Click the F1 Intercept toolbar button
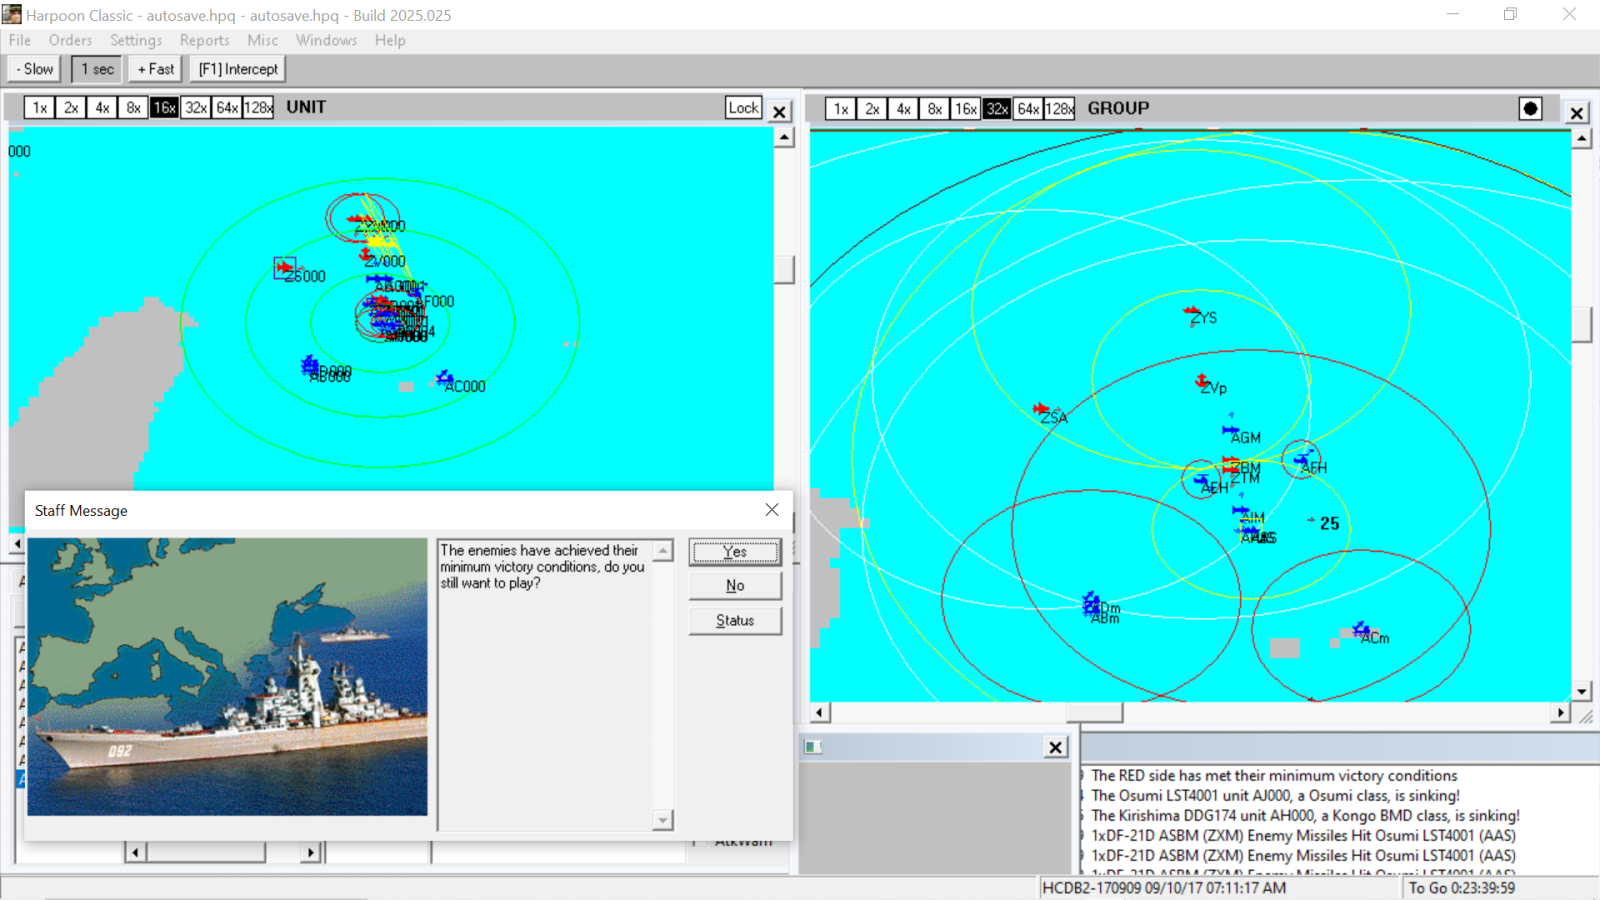The width and height of the screenshot is (1600, 900). point(238,69)
